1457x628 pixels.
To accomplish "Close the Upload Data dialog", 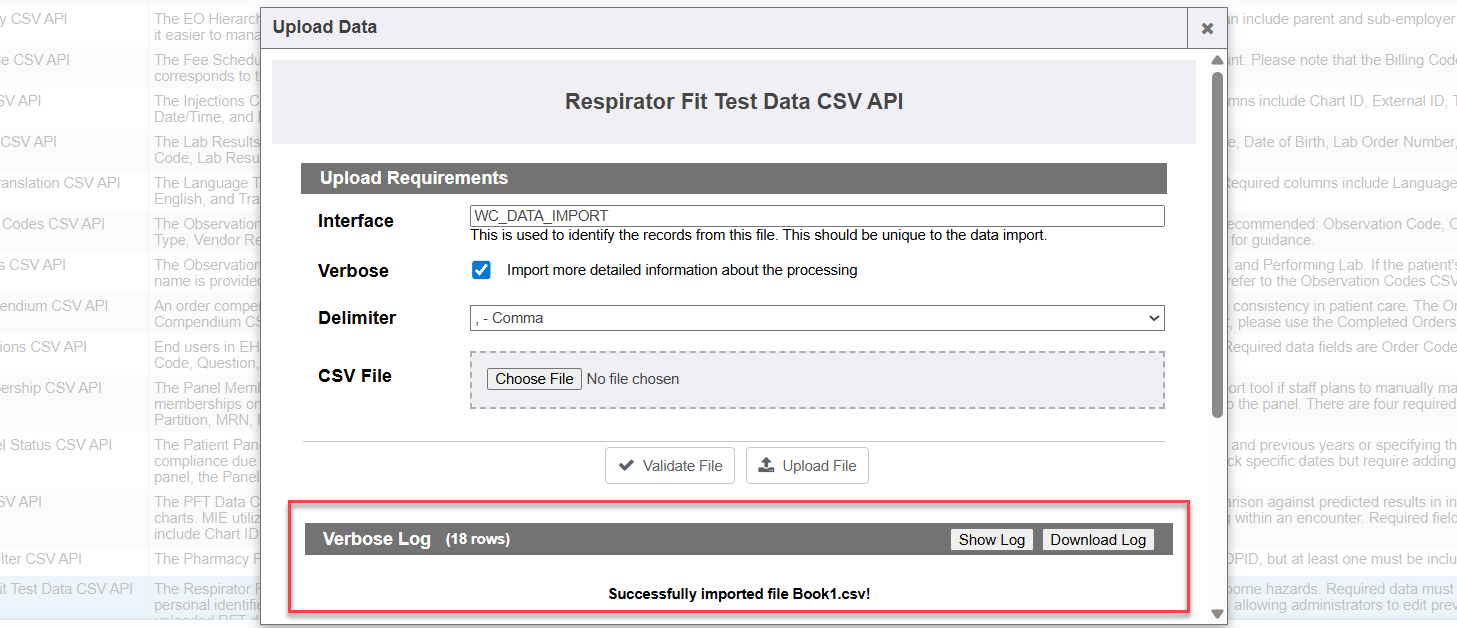I will click(x=1207, y=29).
